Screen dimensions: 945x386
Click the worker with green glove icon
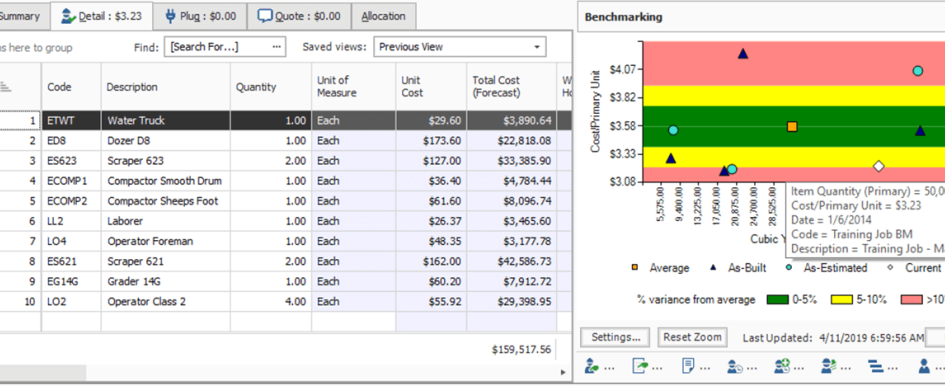[592, 365]
